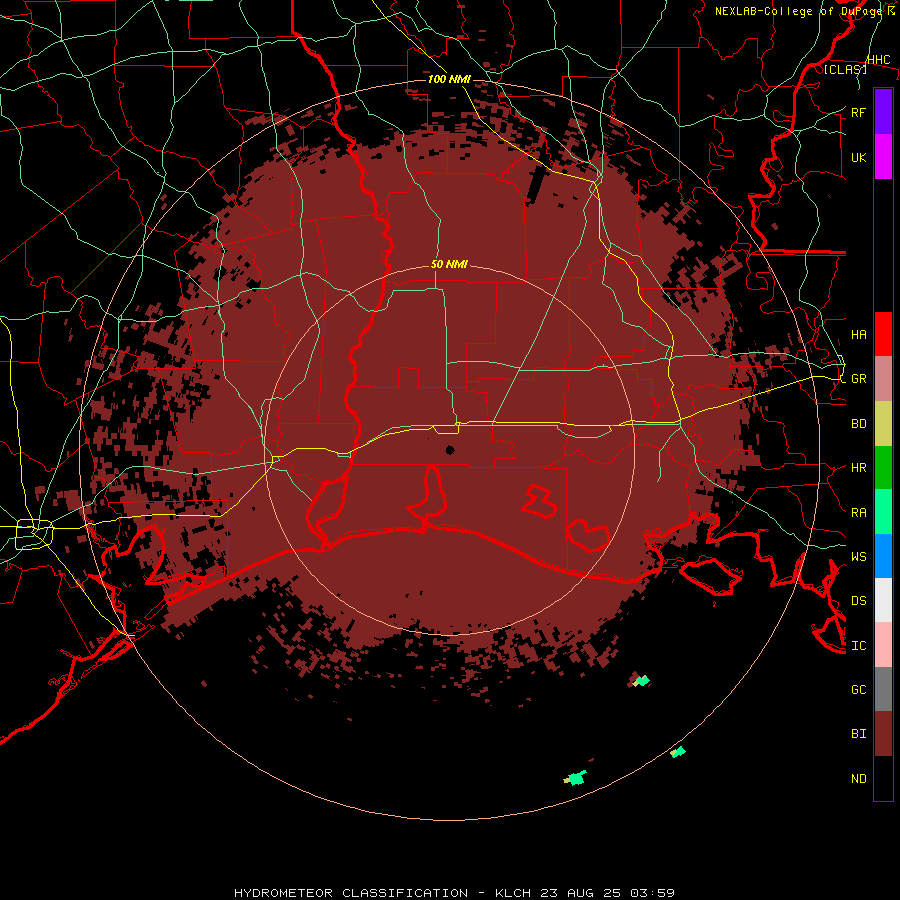This screenshot has width=900, height=900.
Task: Click the RF label text in legend
Action: click(858, 113)
